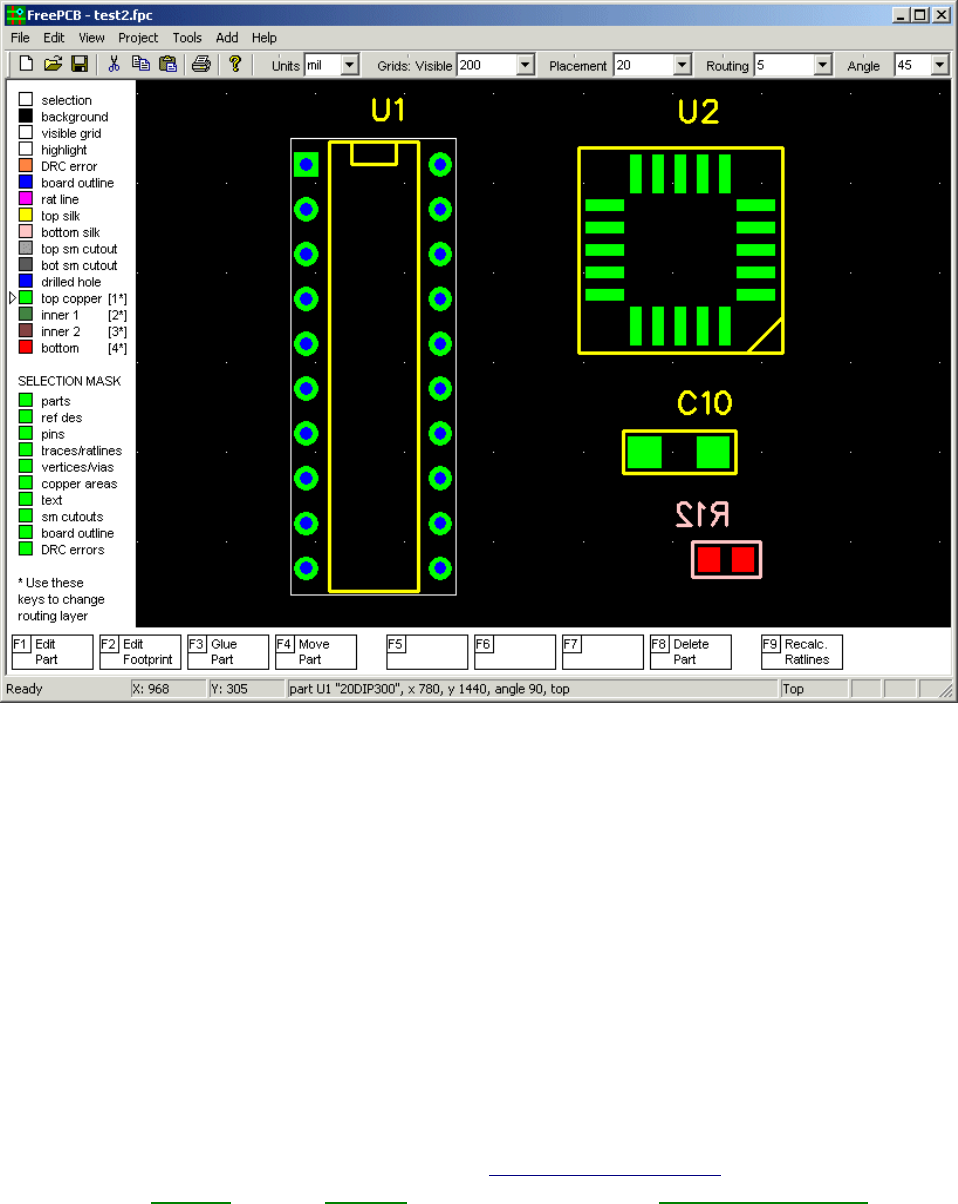The width and height of the screenshot is (958, 1204).
Task: Click the X: 968 status bar entry
Action: (167, 689)
